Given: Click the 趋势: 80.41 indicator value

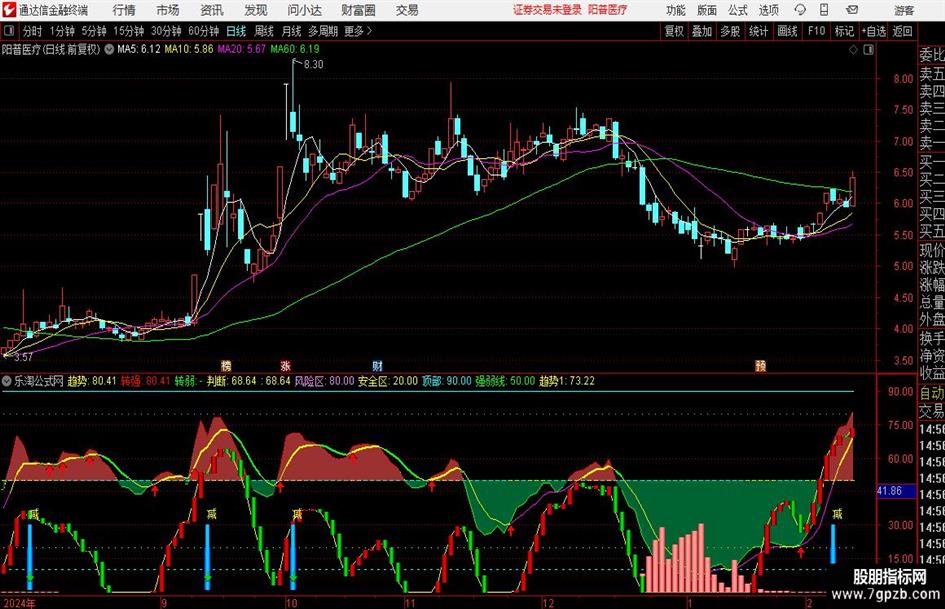Looking at the screenshot, I should 92,381.
